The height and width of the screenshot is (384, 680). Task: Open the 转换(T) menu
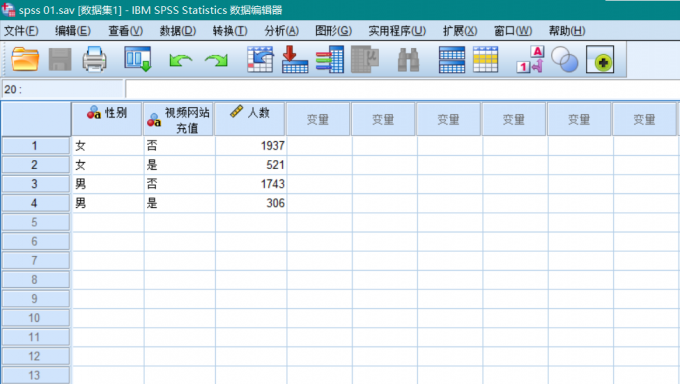230,31
